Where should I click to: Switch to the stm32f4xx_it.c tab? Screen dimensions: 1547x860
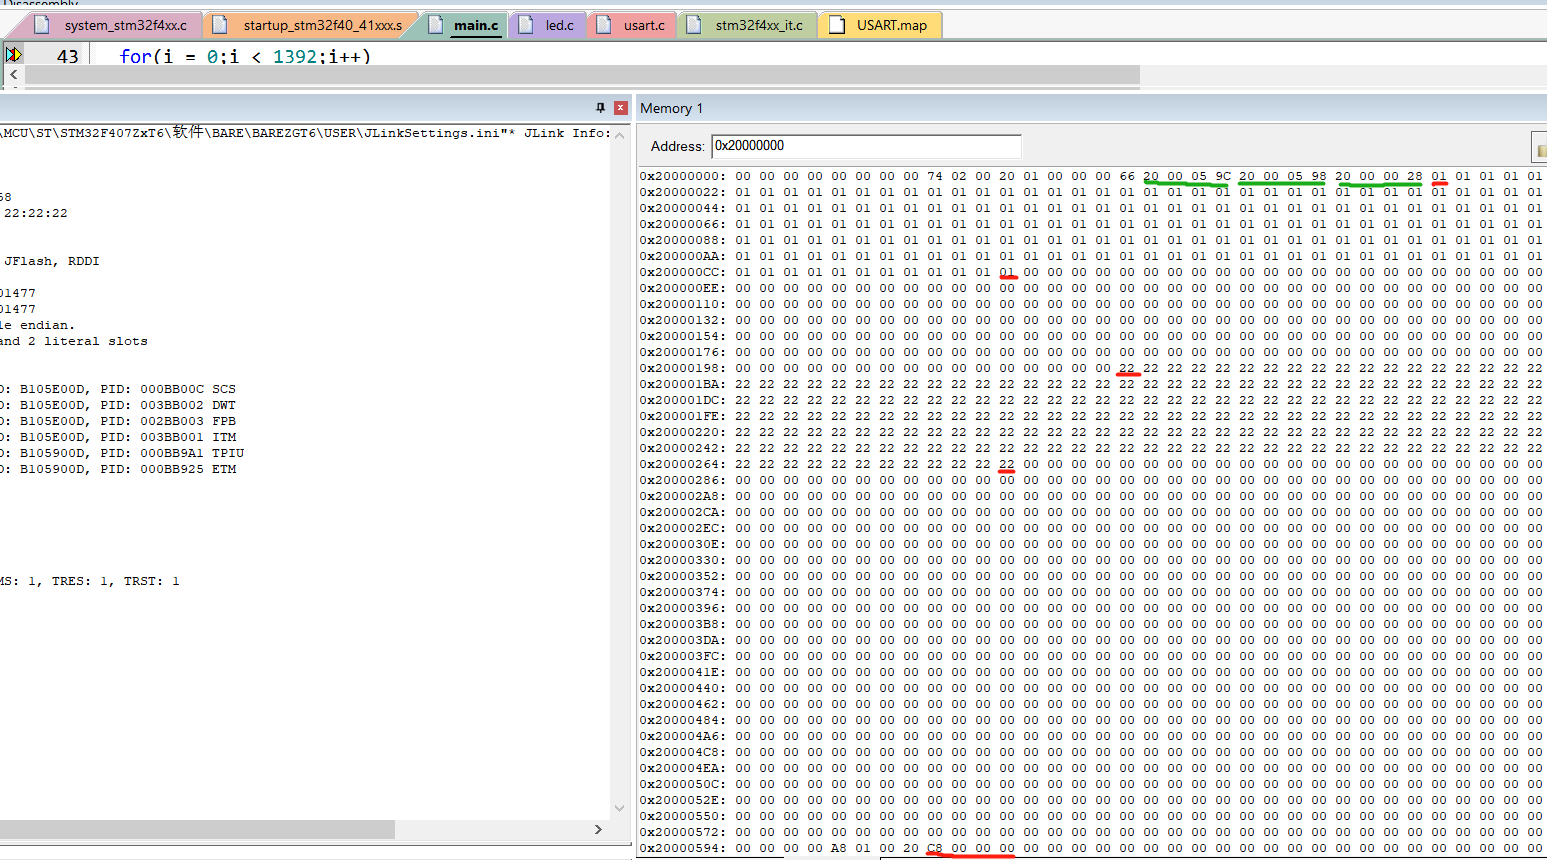coord(747,25)
